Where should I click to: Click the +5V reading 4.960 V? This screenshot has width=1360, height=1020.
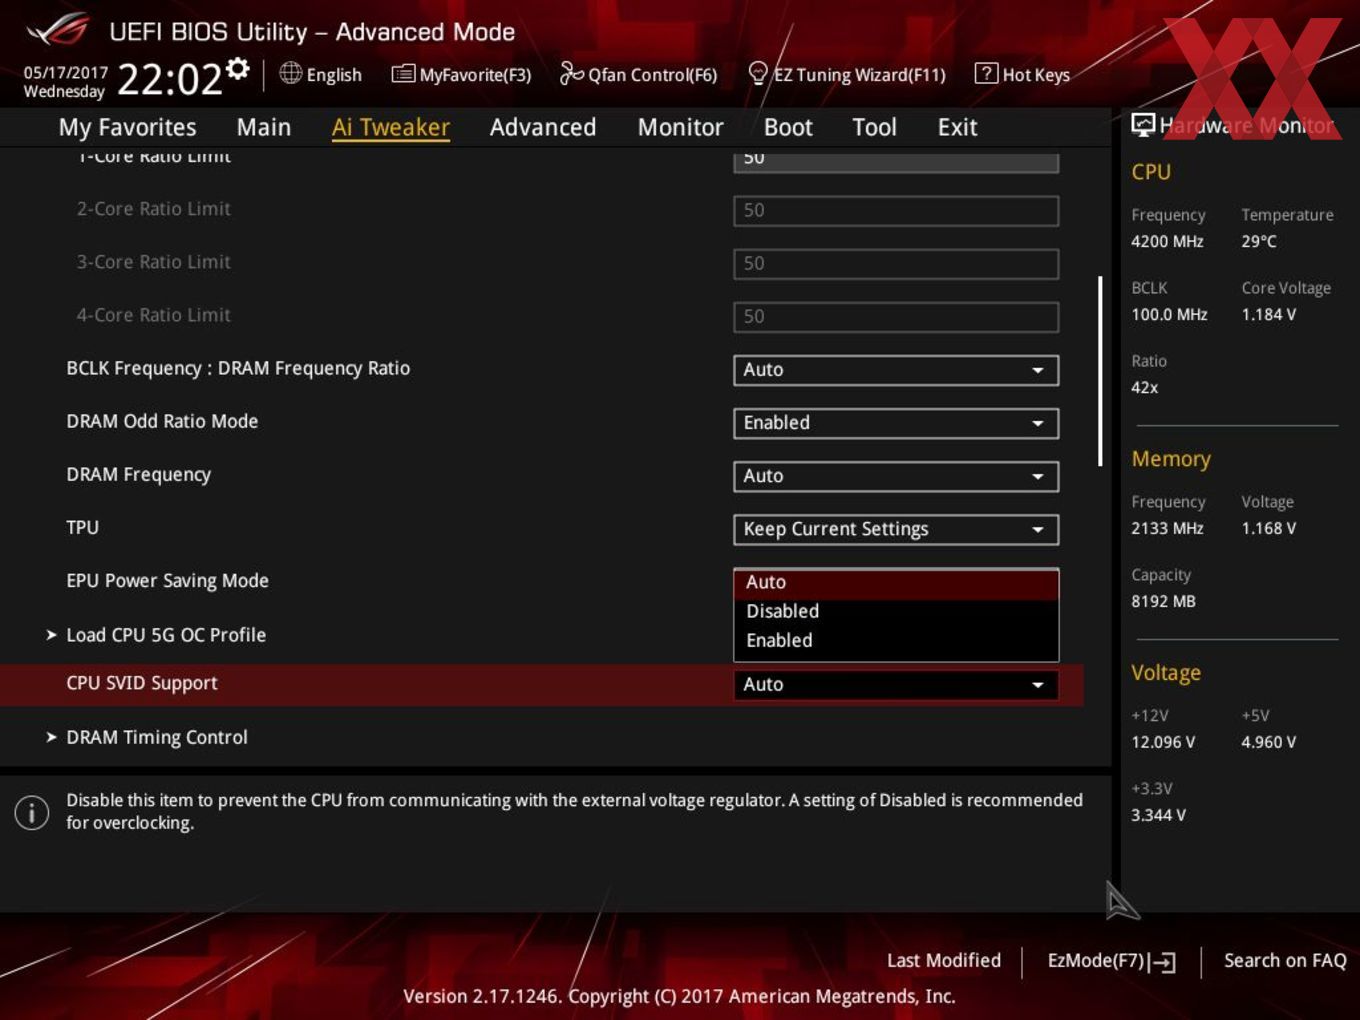point(1268,742)
